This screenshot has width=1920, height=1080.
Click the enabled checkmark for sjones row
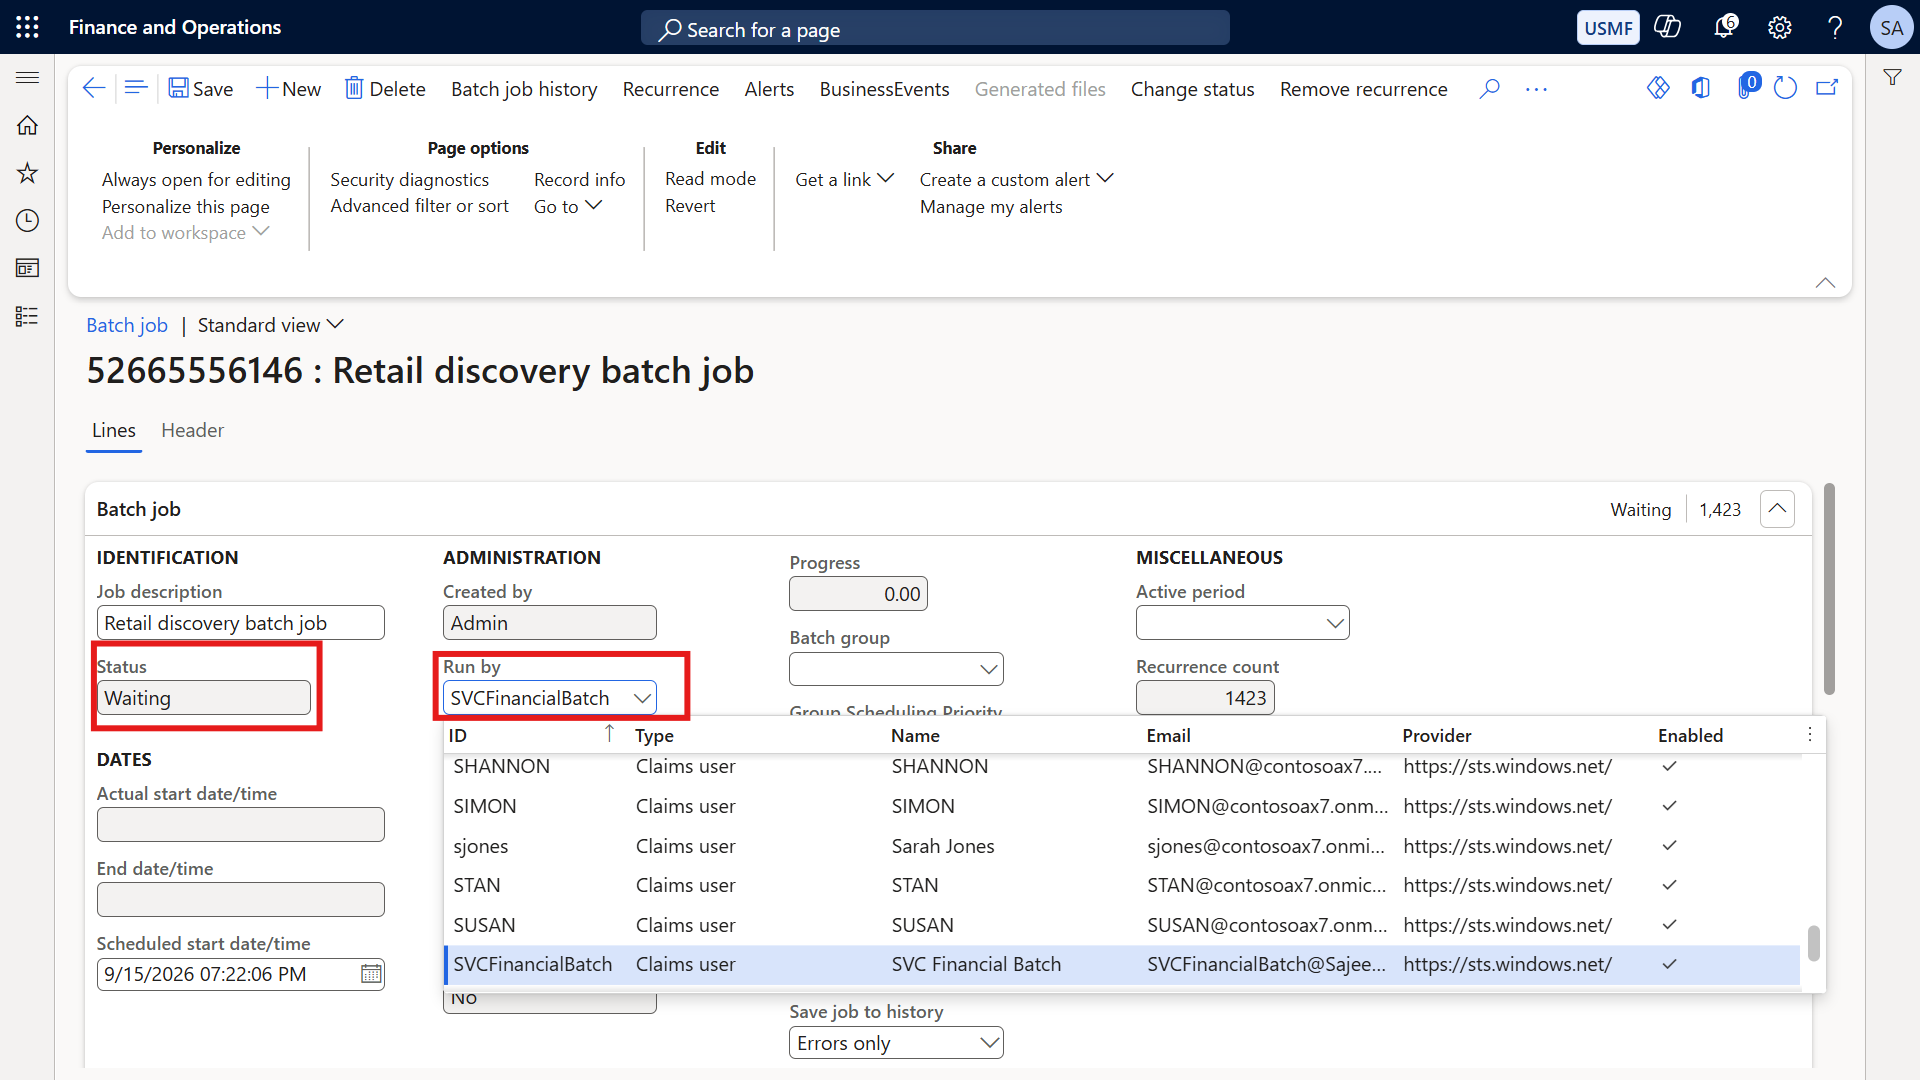click(1669, 846)
